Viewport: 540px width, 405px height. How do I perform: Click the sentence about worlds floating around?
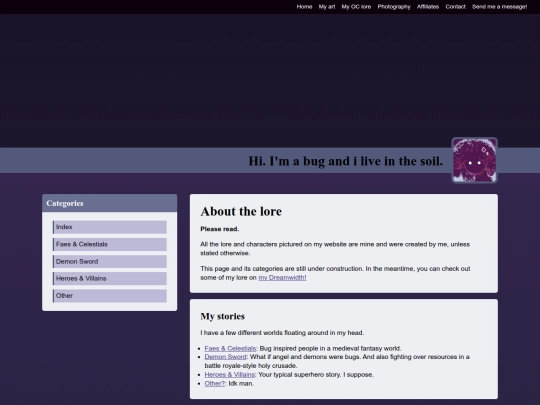(282, 333)
